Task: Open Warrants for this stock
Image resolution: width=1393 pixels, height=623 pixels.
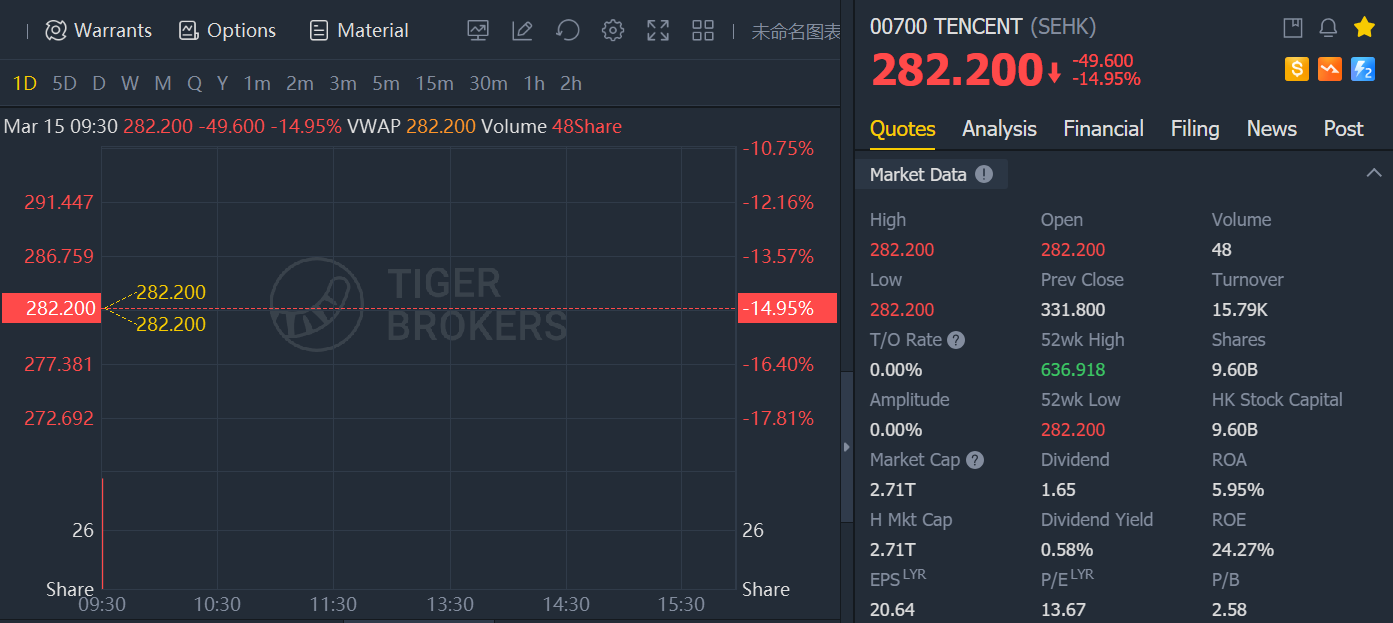Action: pyautogui.click(x=99, y=31)
